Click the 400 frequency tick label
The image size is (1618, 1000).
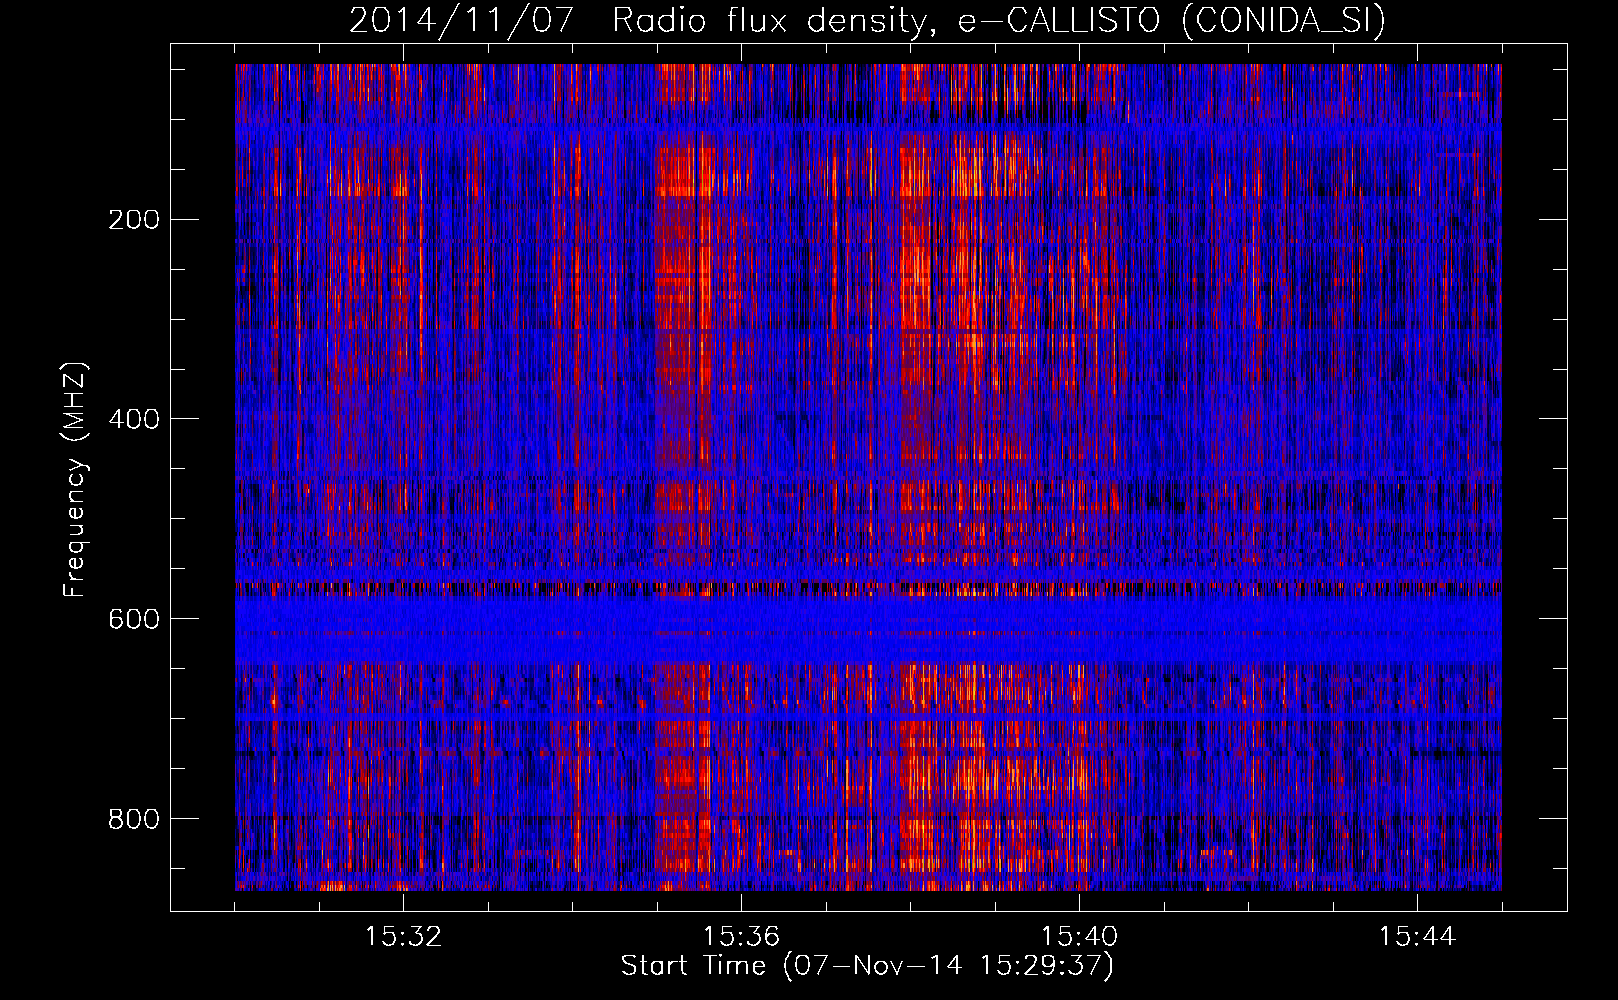pos(133,419)
